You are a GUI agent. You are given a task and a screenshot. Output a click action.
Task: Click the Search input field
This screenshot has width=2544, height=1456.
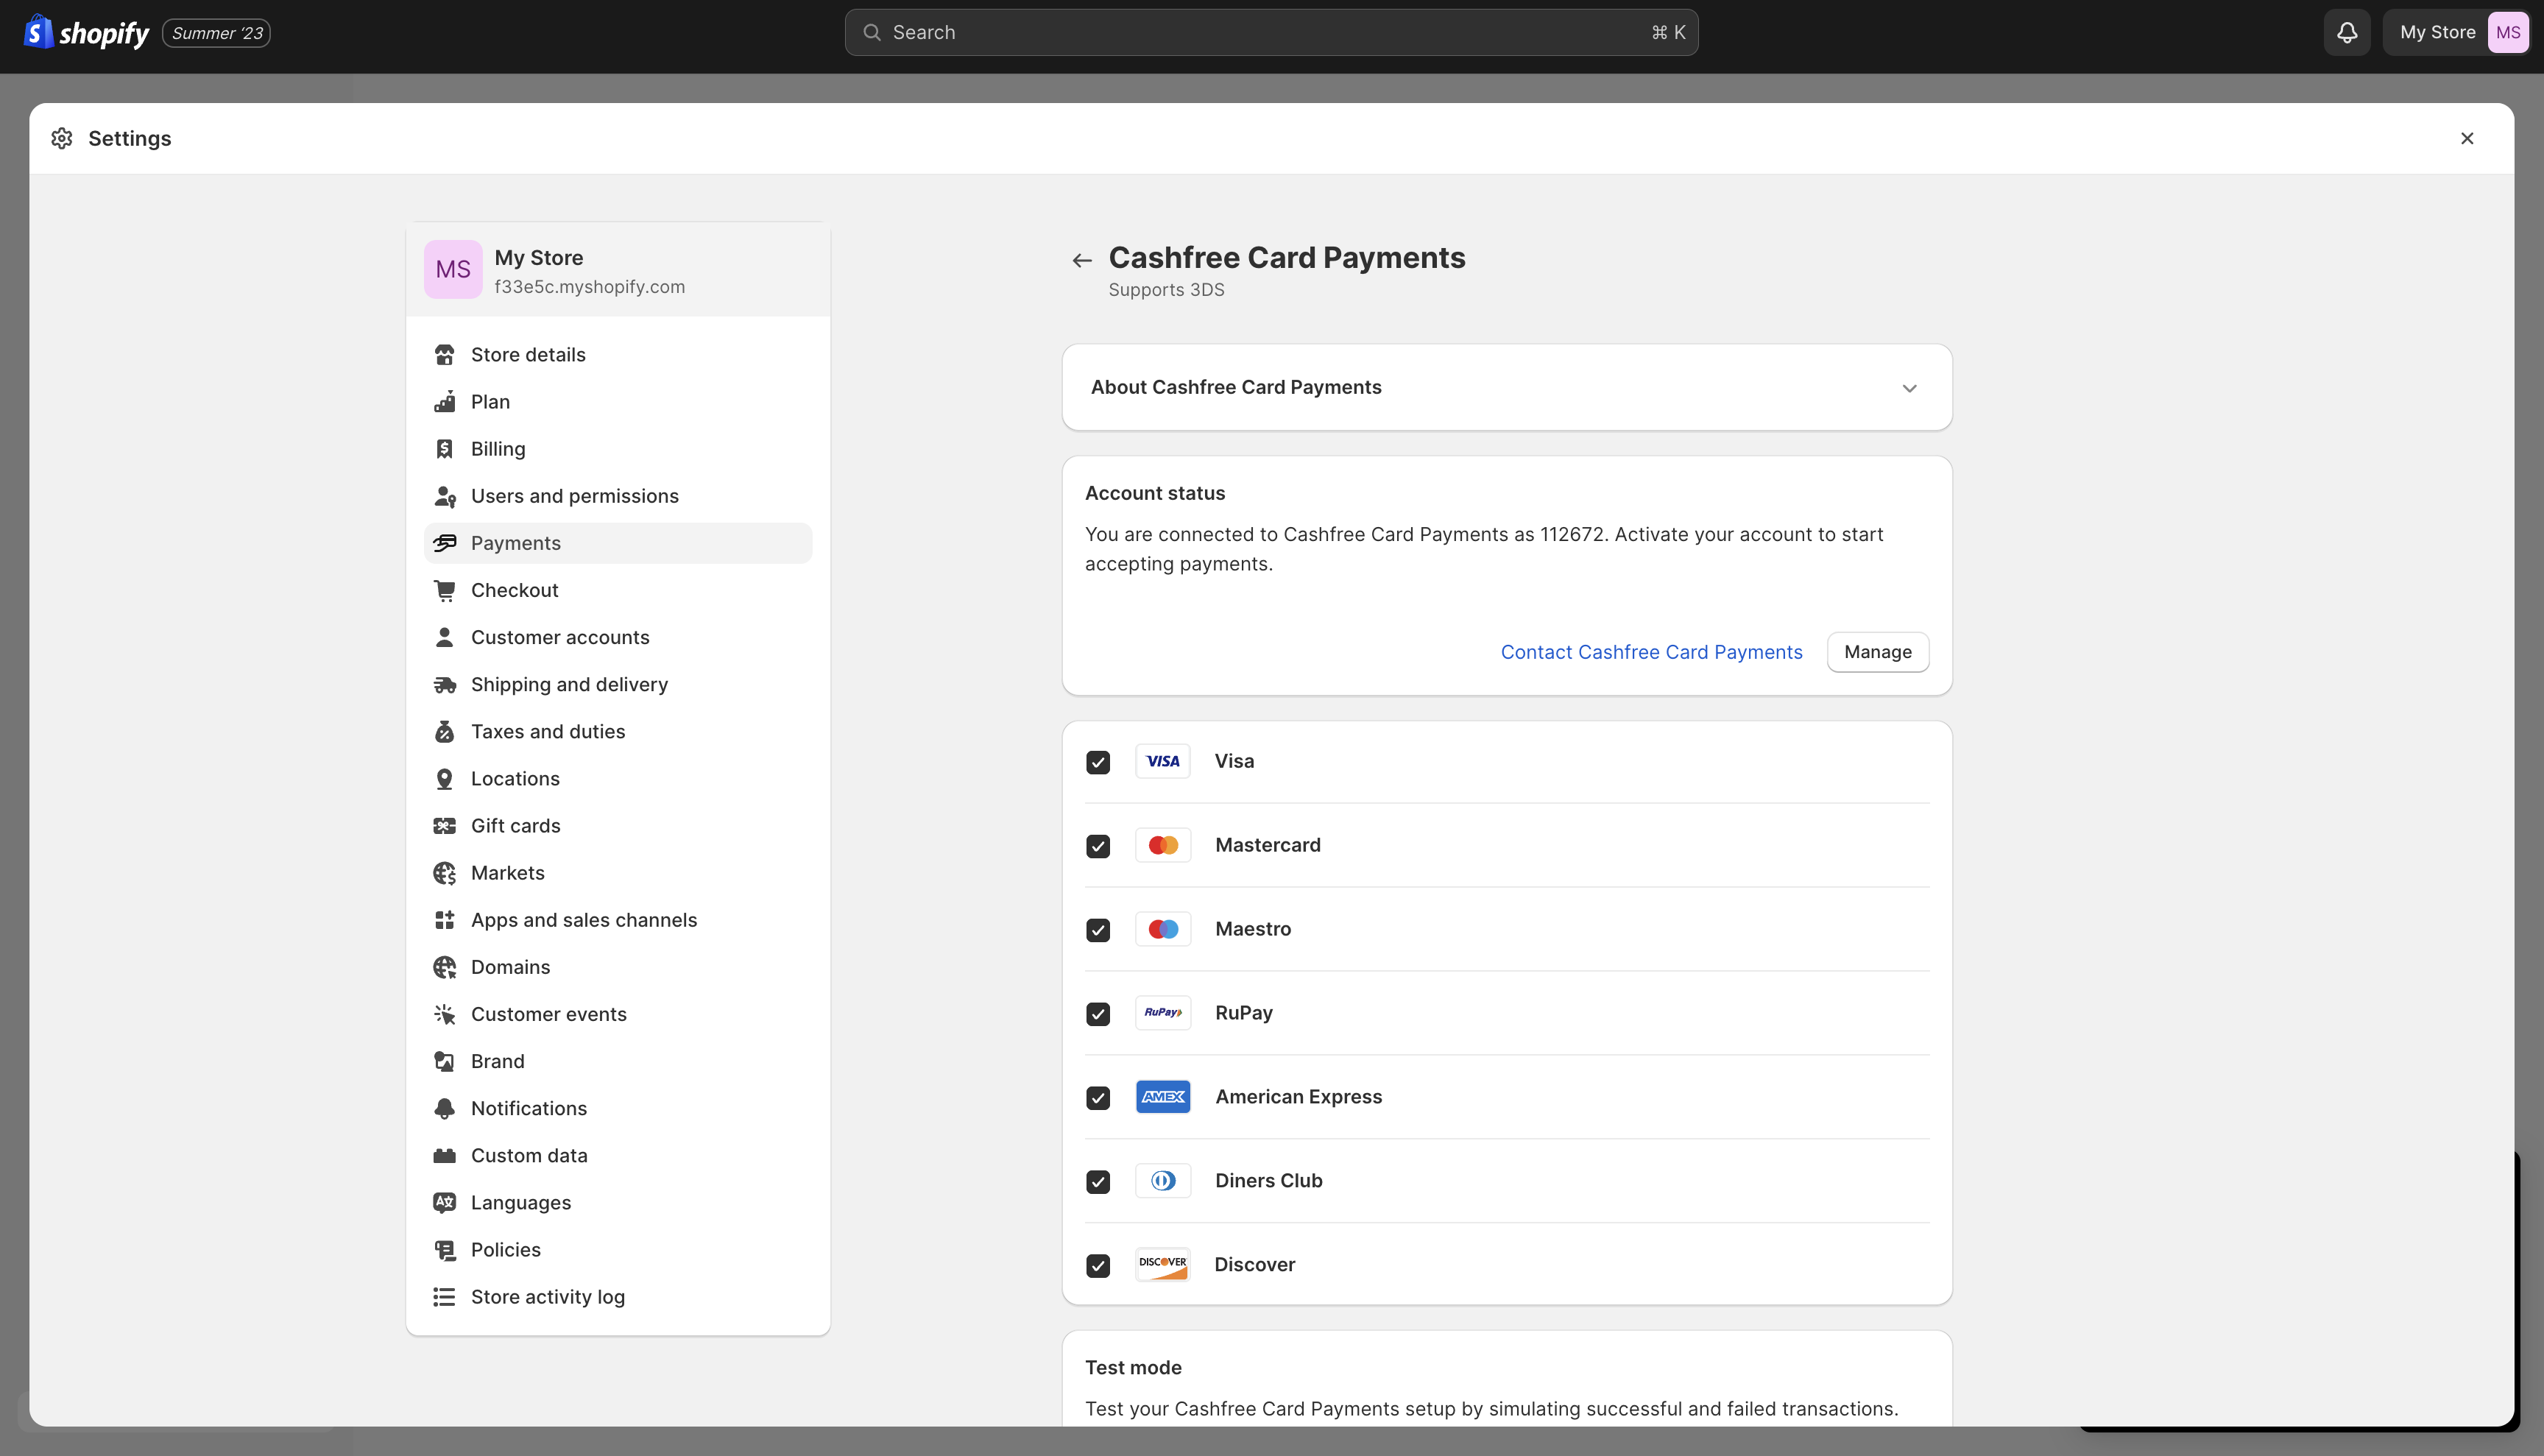(1270, 33)
